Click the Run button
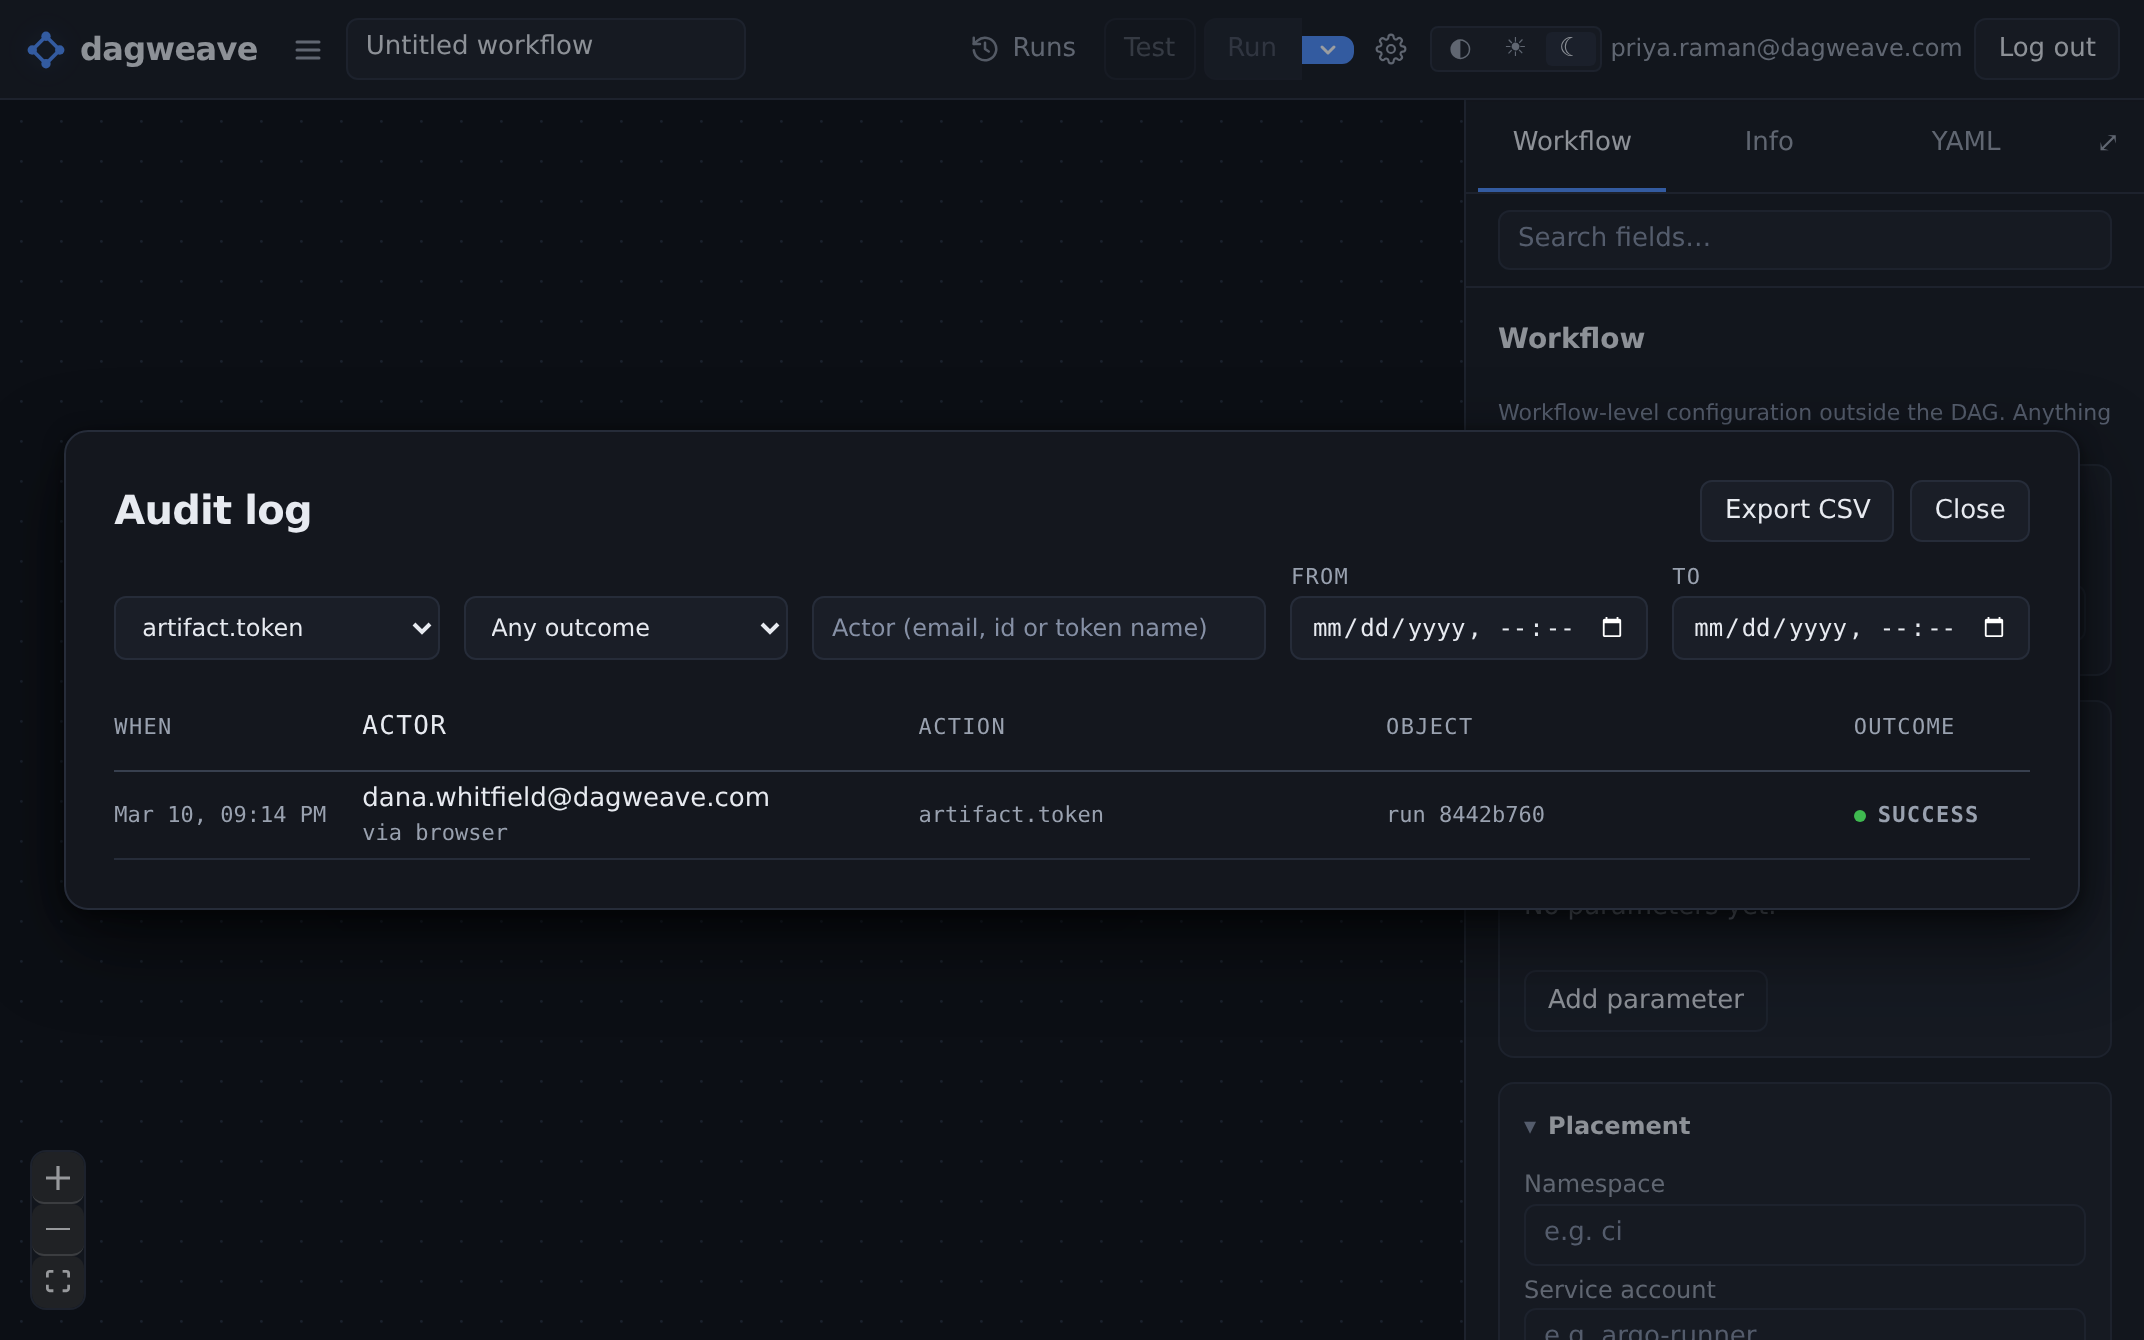This screenshot has height=1340, width=2144. [1252, 48]
